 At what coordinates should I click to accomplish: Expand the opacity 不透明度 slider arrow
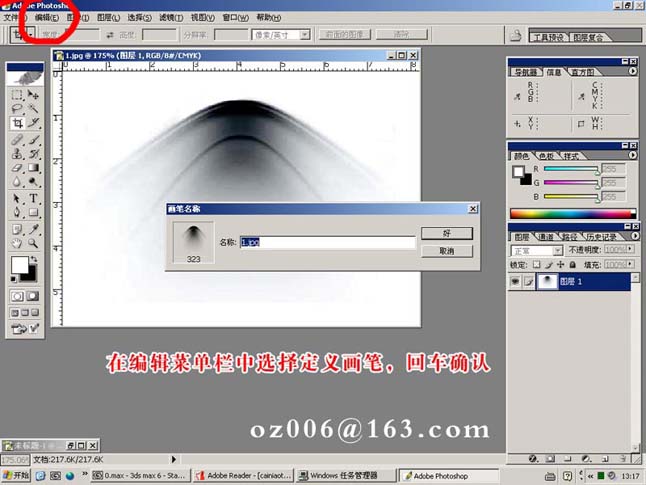tap(632, 250)
